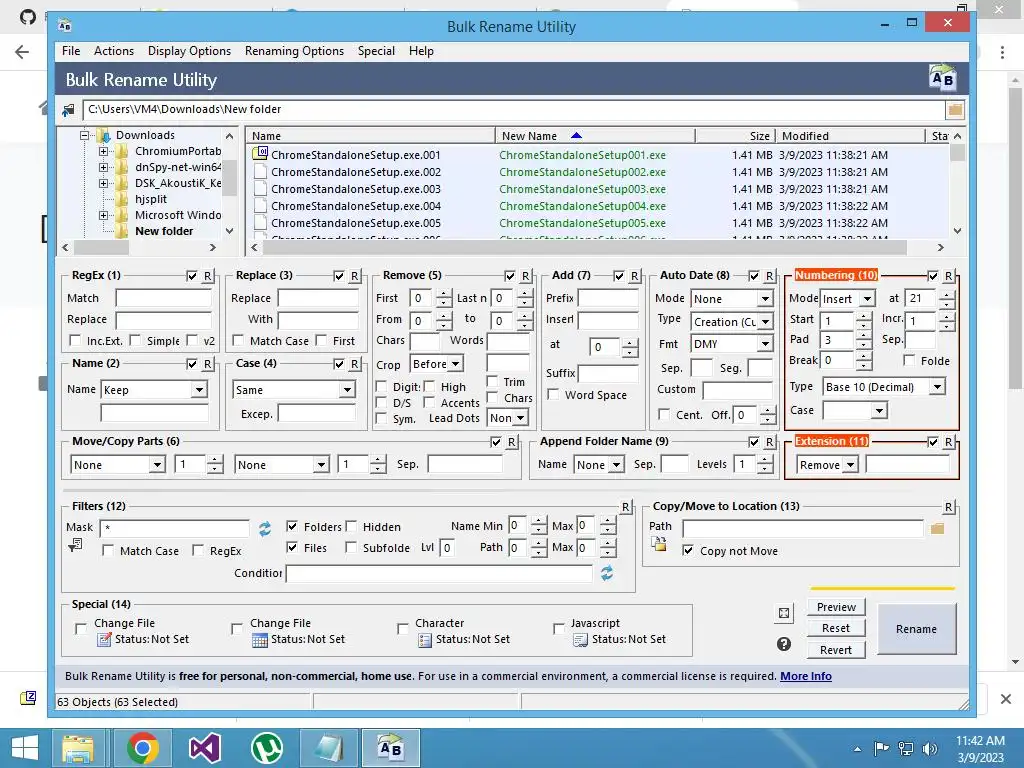Open the Display Options menu
Screen dimensions: 1024x768
pyautogui.click(x=189, y=51)
